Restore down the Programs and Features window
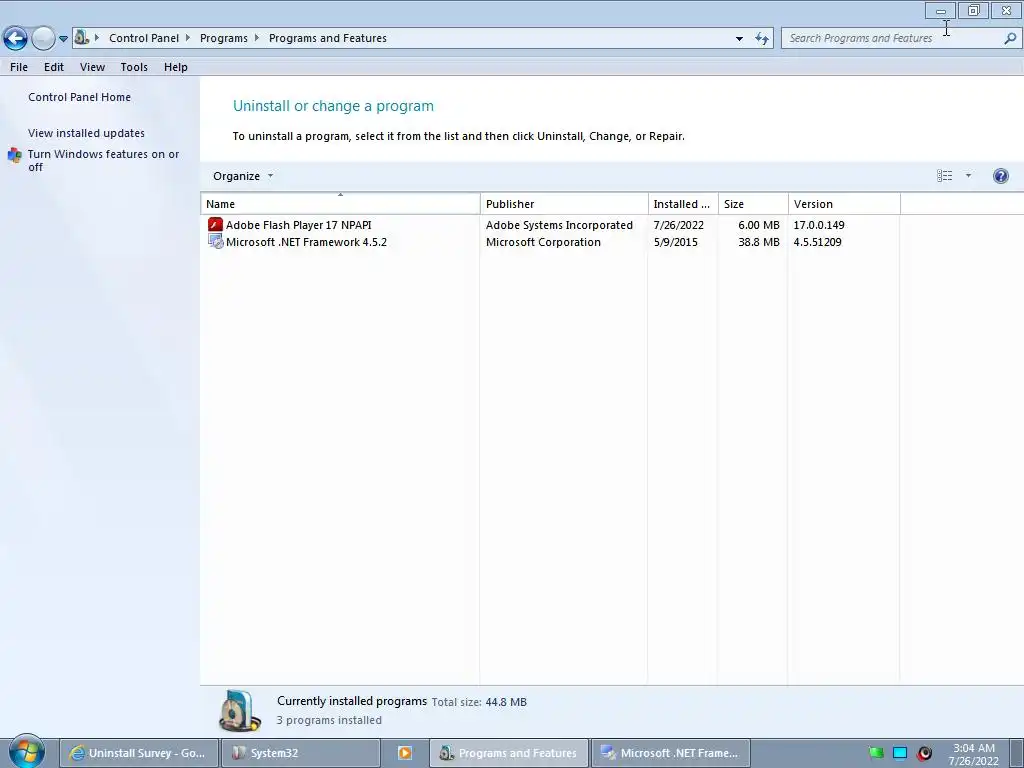 pos(973,10)
